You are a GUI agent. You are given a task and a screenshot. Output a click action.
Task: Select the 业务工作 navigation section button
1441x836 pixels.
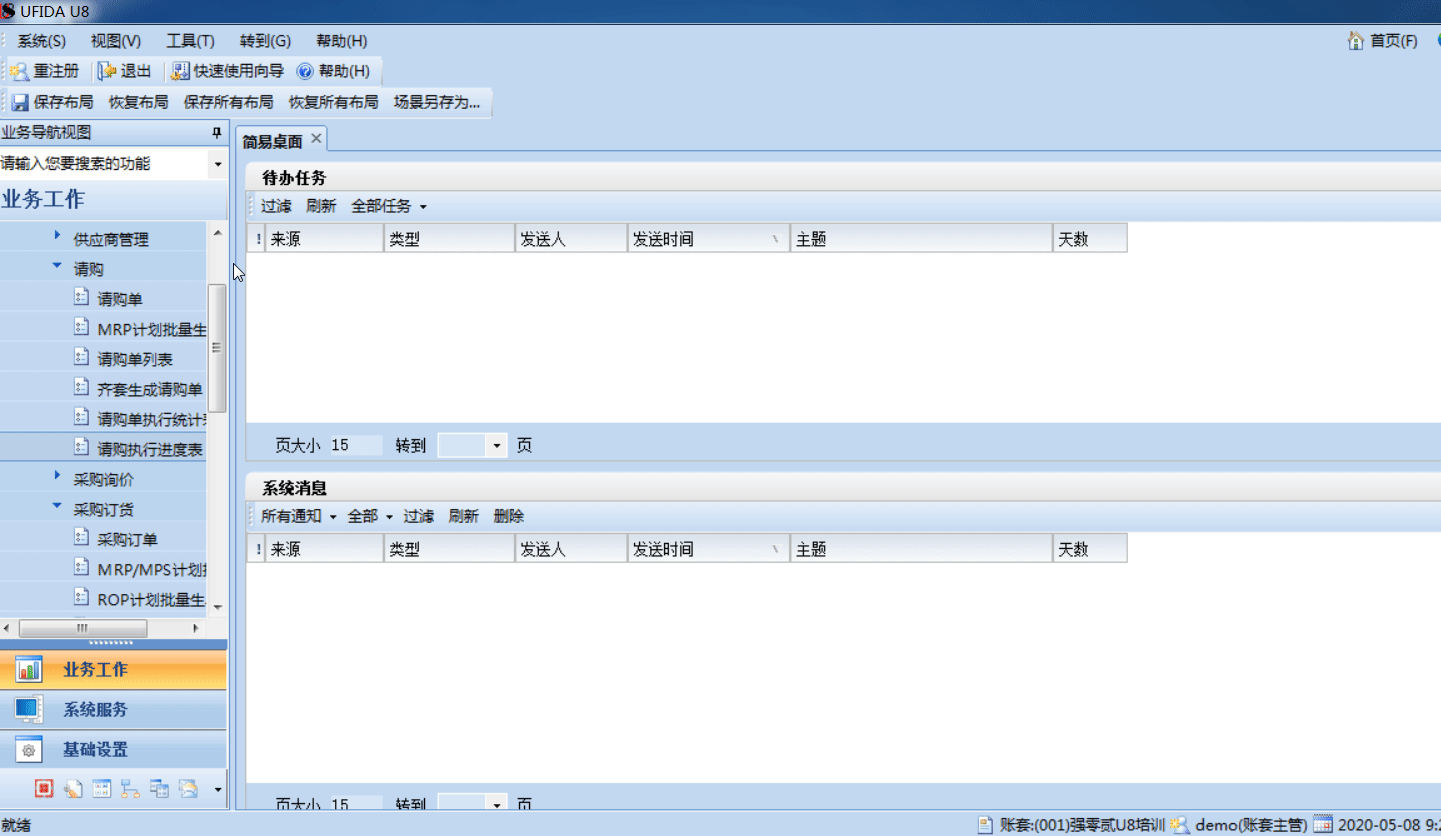click(x=113, y=670)
